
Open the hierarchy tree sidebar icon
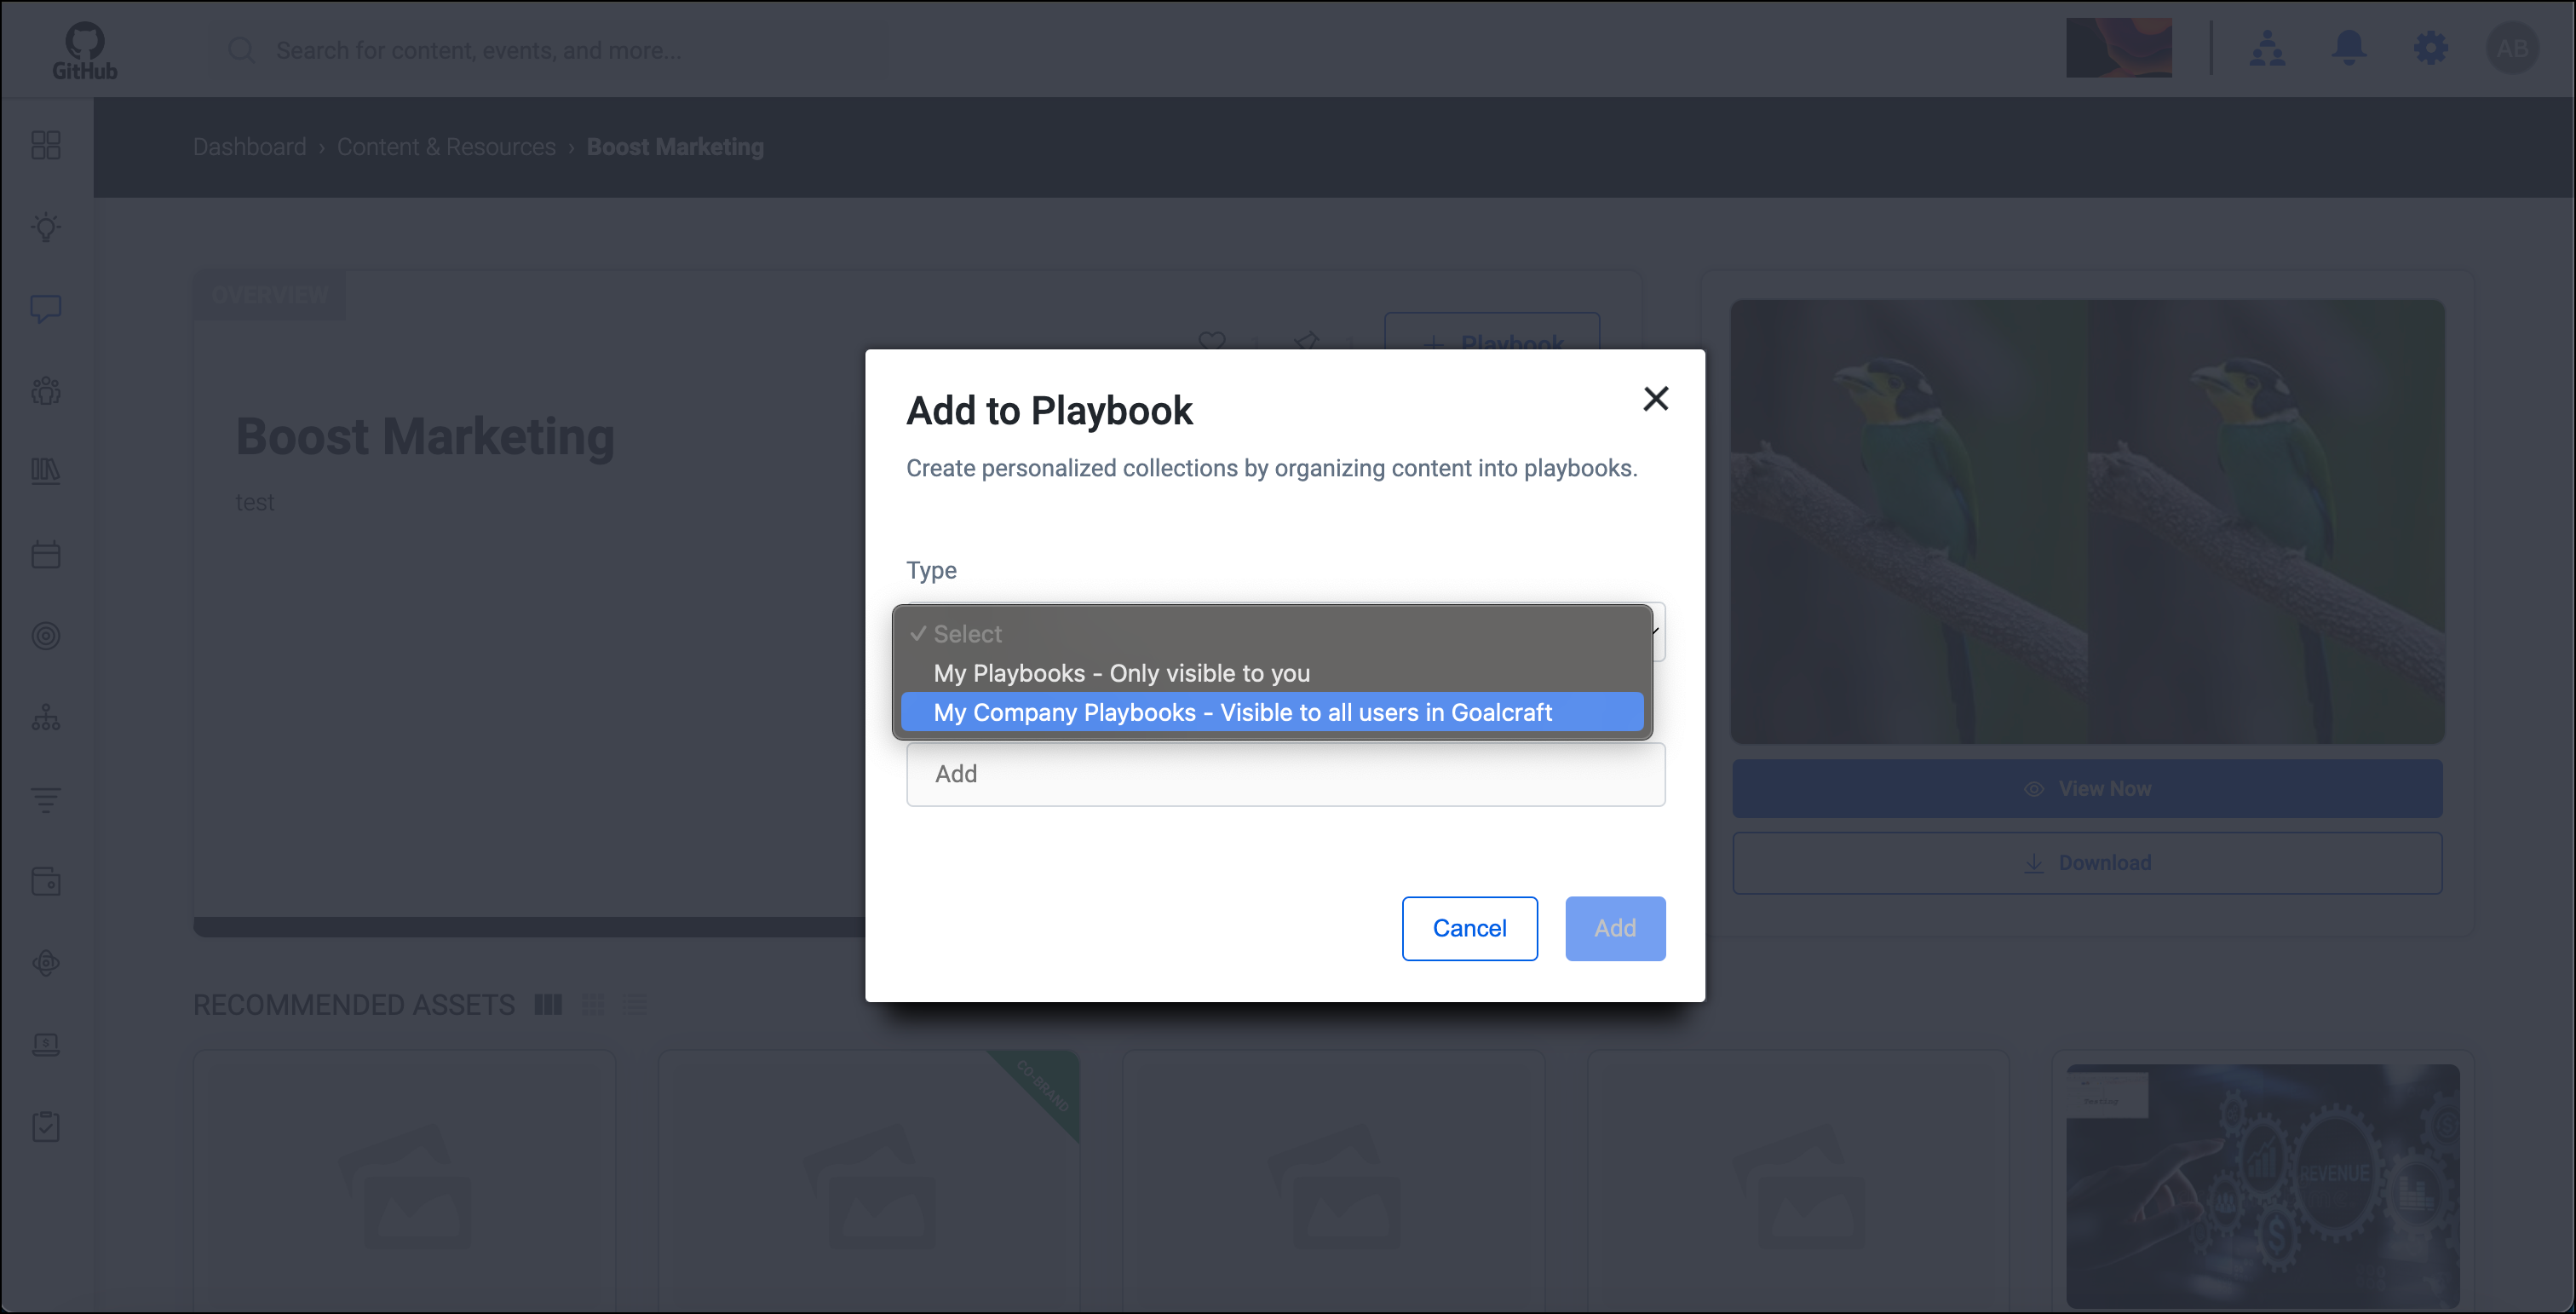[46, 718]
